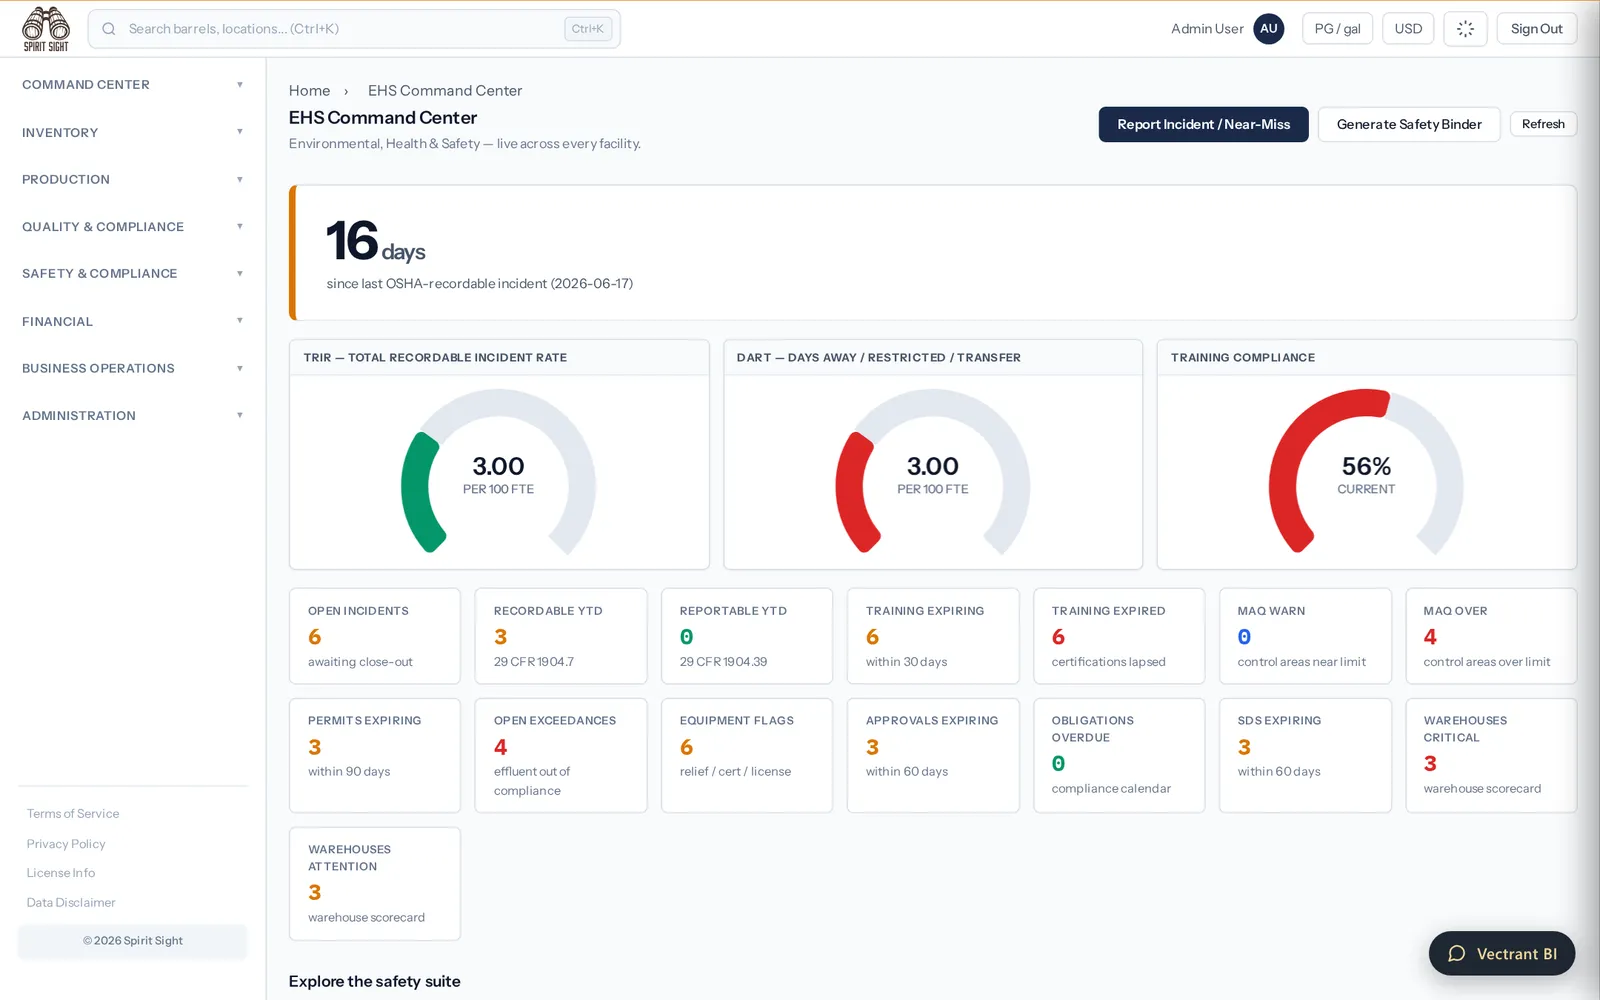Viewport: 1600px width, 1000px height.
Task: Sign Out of the application
Action: [1536, 29]
